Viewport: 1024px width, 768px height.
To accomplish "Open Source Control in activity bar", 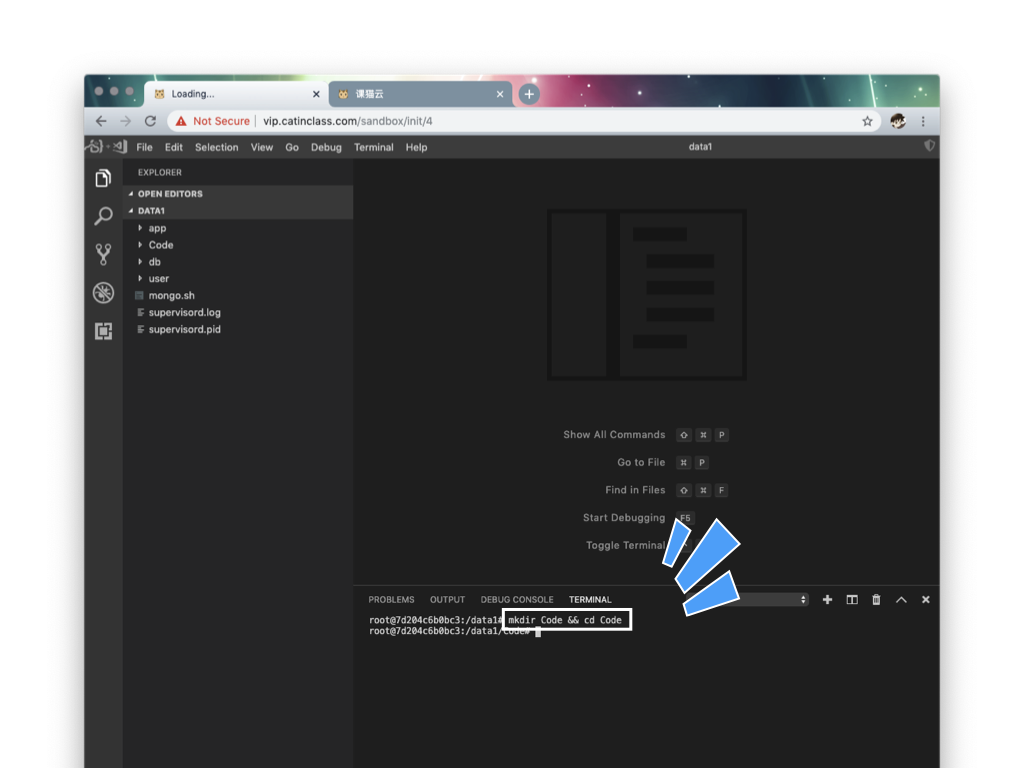I will [x=103, y=254].
